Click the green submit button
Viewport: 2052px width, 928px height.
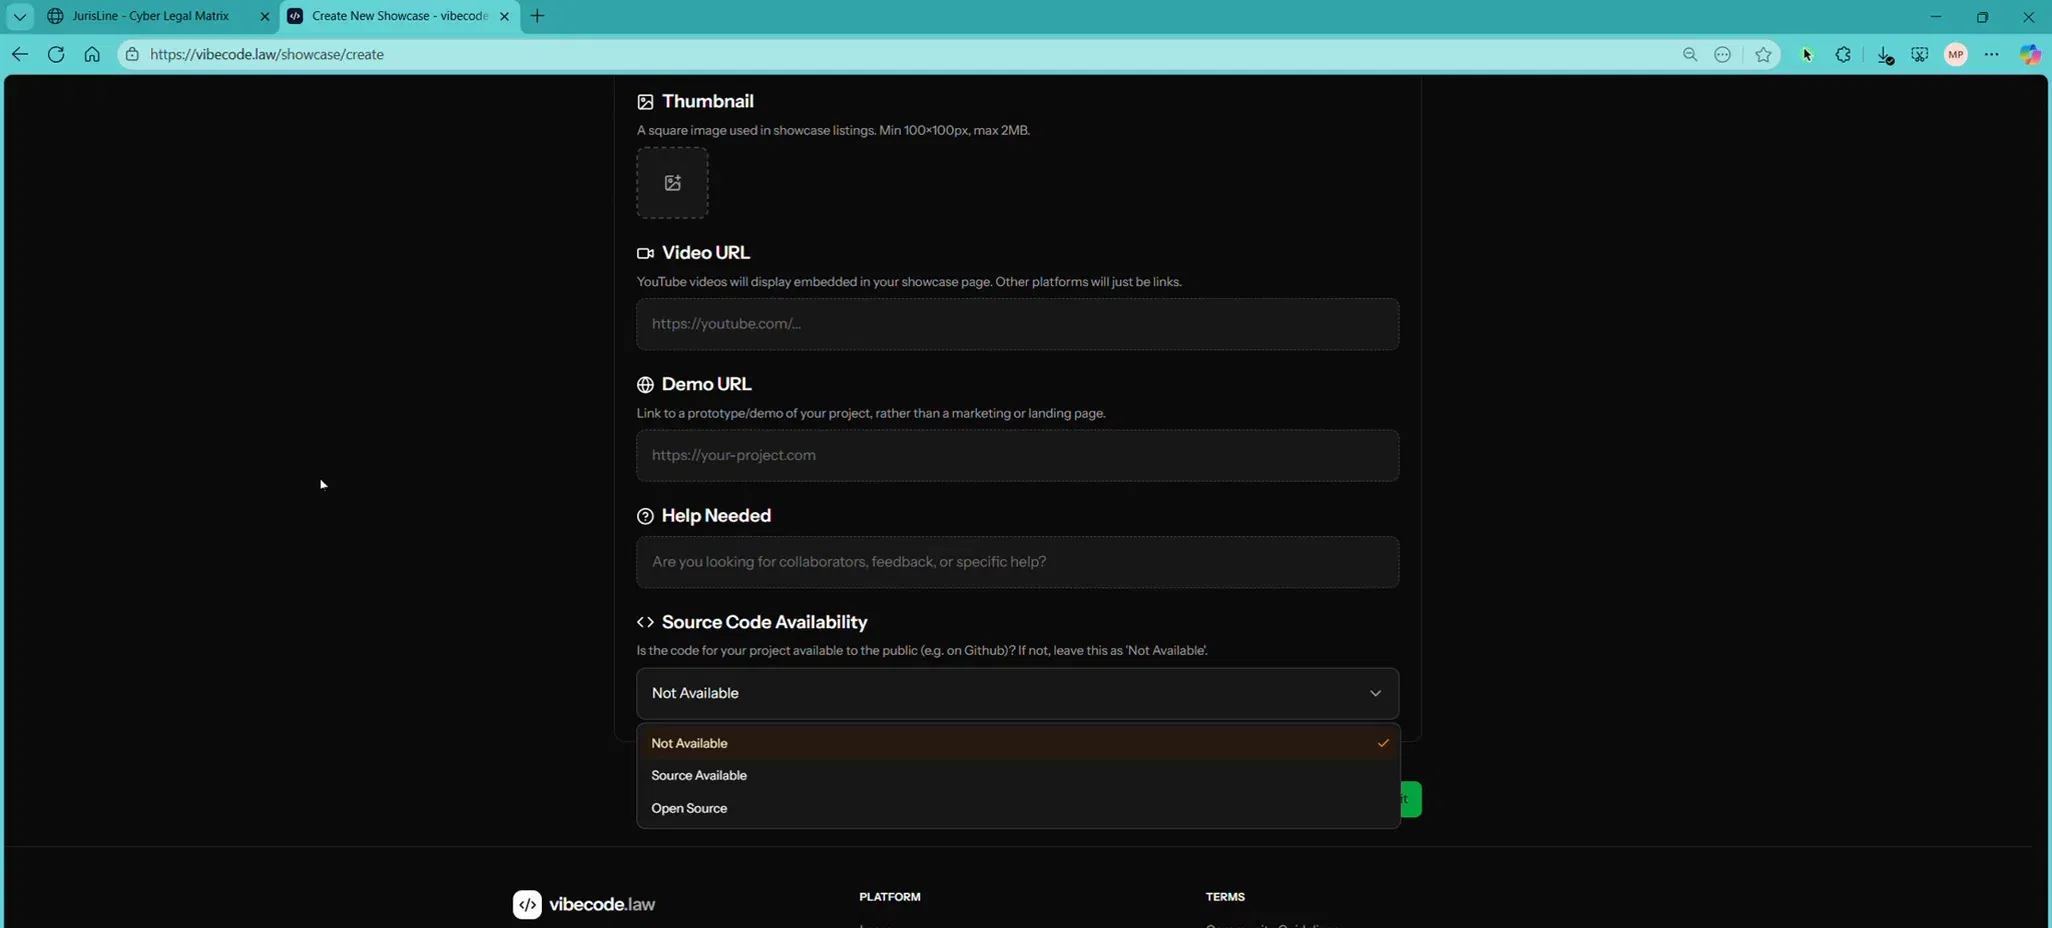(x=1411, y=799)
